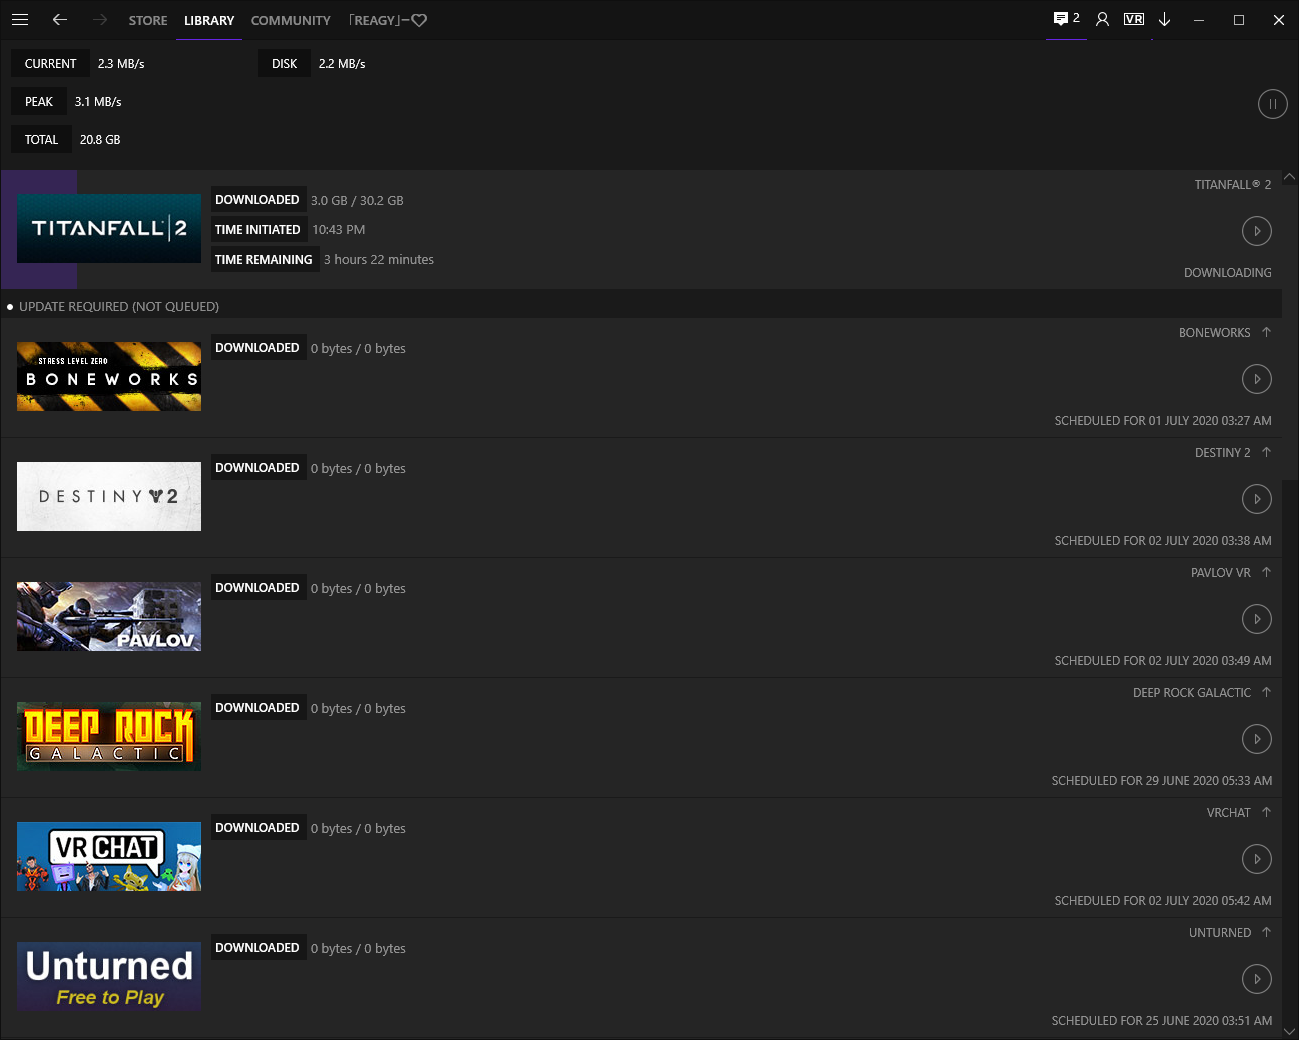Image resolution: width=1299 pixels, height=1040 pixels.
Task: Open the downloads arrow icon
Action: 1164,20
